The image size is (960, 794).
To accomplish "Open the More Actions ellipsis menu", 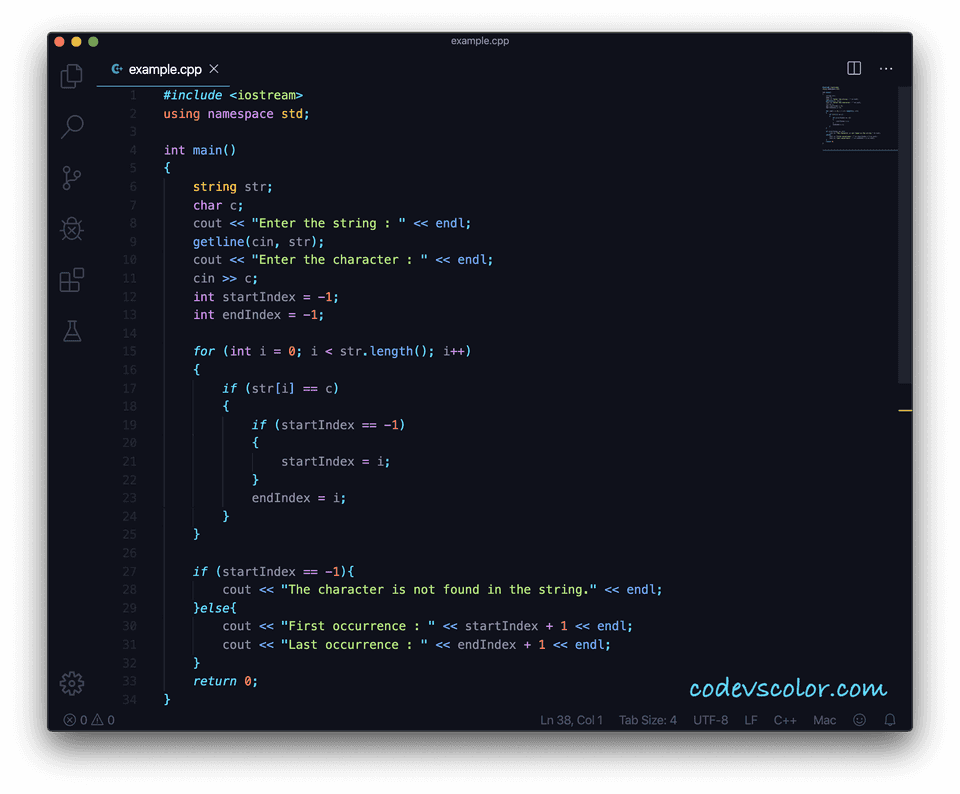I will [x=886, y=68].
